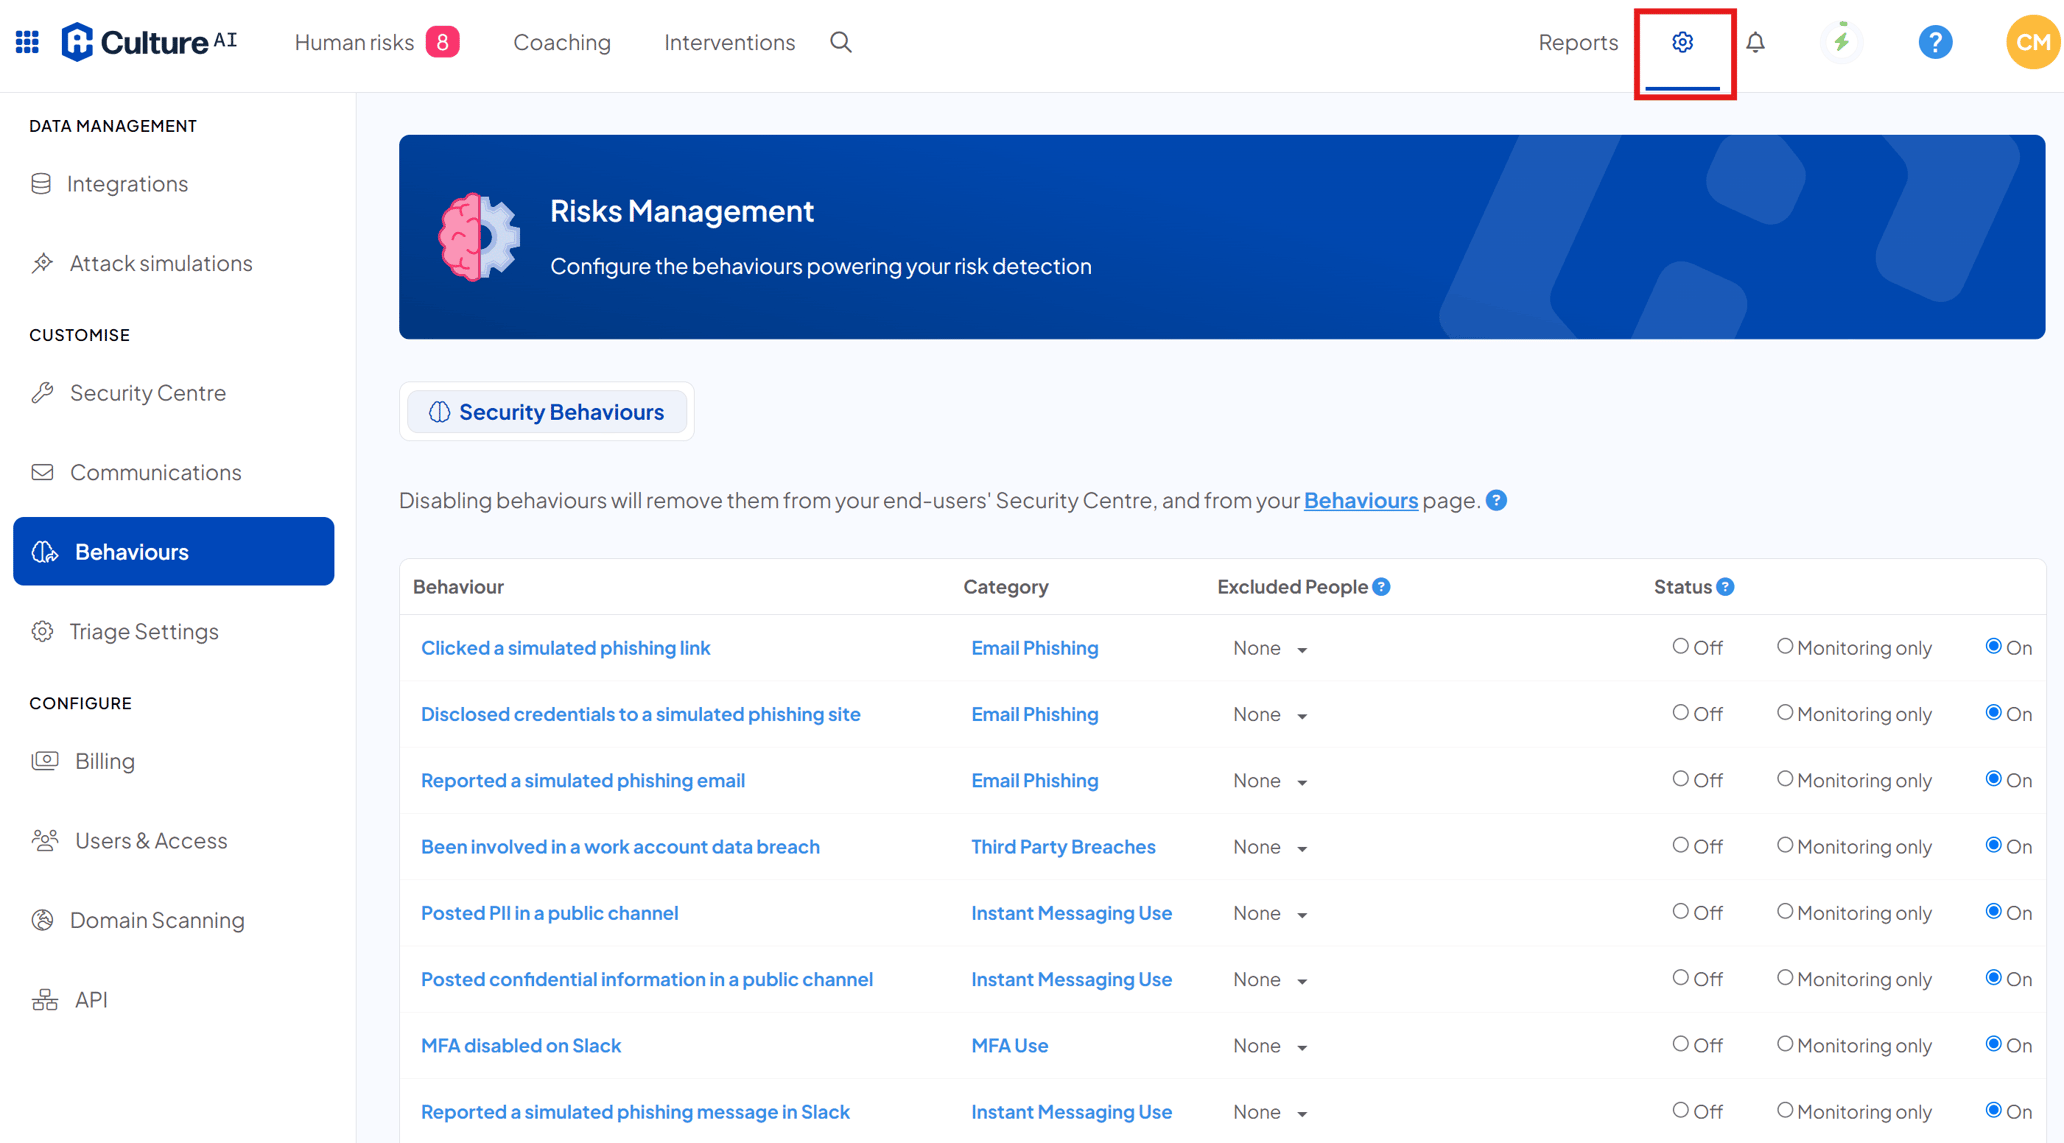The image size is (2064, 1143).
Task: Expand Excluded People dropdown for Email Phishing top row
Action: (x=1269, y=647)
